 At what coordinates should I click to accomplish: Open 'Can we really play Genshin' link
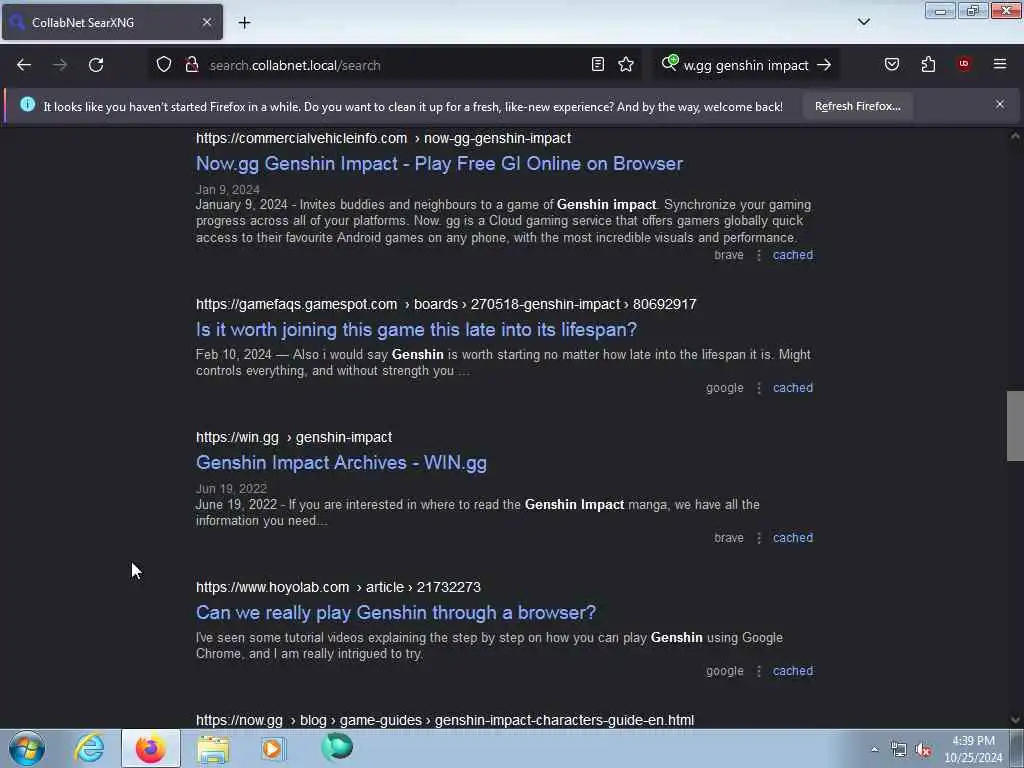click(396, 613)
